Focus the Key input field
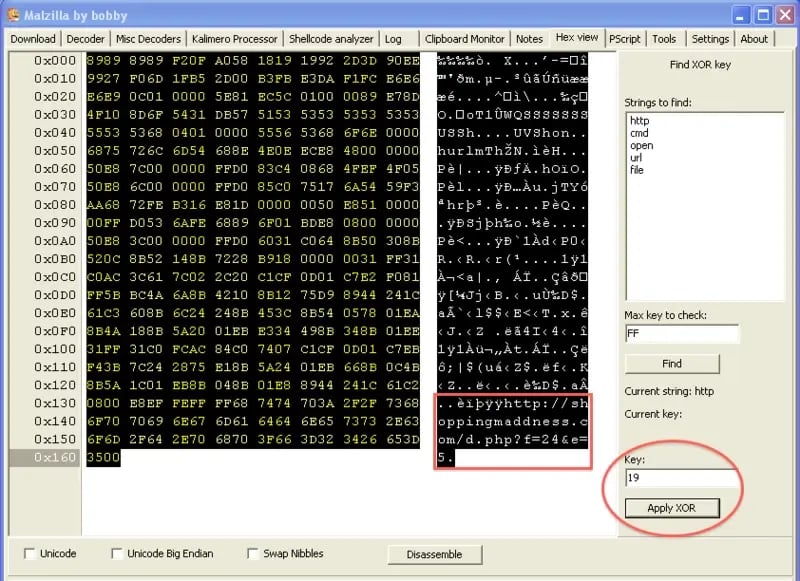Image resolution: width=800 pixels, height=581 pixels. (681, 479)
